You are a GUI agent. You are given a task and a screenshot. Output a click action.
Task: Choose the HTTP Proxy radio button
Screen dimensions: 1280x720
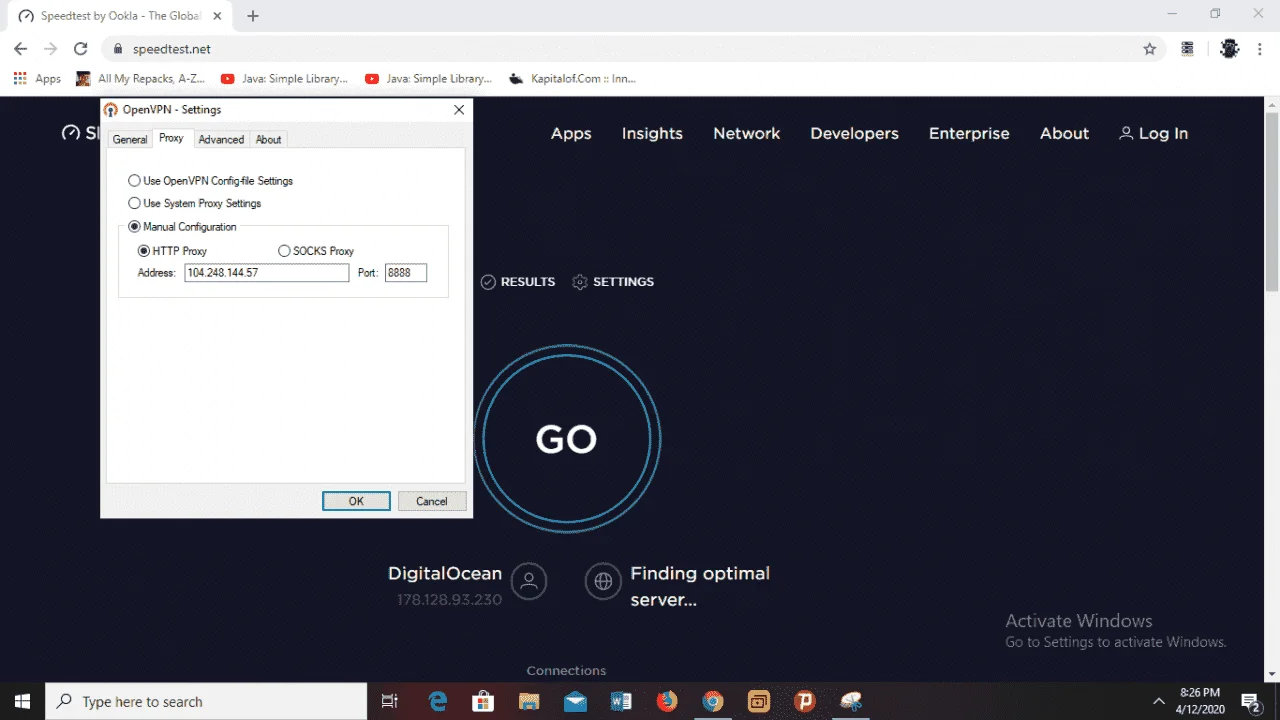coord(144,251)
